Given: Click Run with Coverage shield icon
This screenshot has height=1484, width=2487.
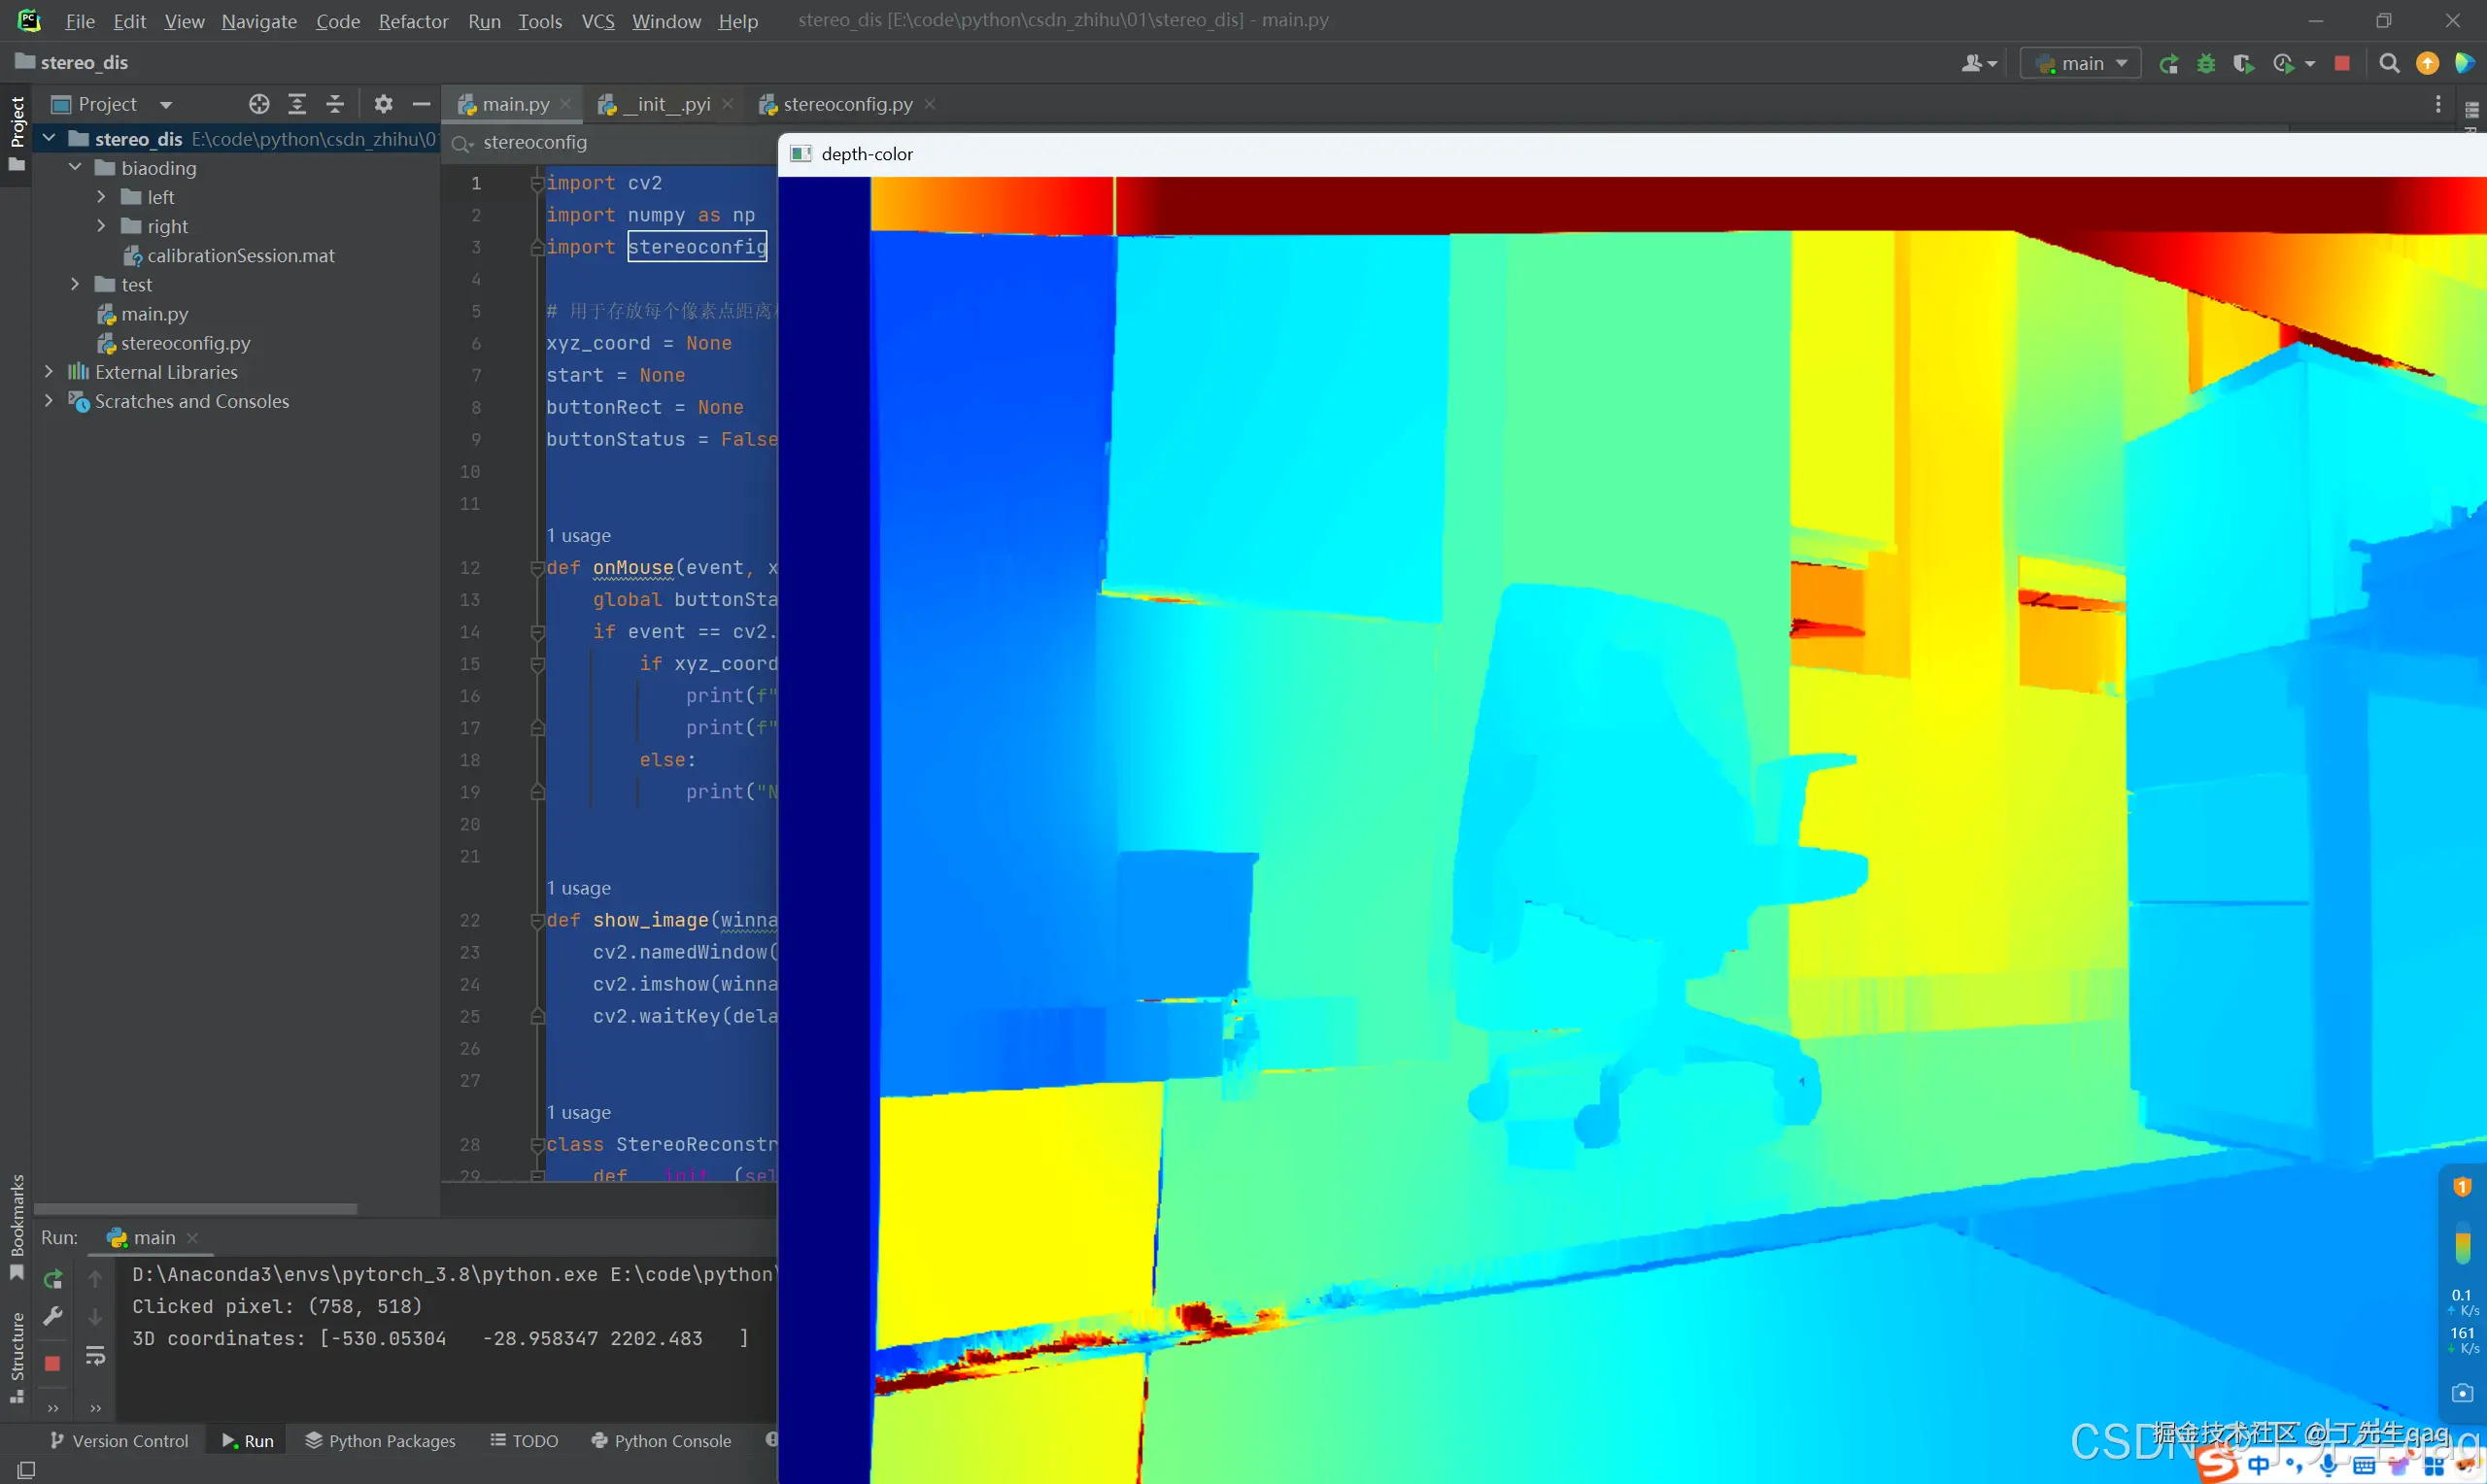Looking at the screenshot, I should click(2243, 64).
